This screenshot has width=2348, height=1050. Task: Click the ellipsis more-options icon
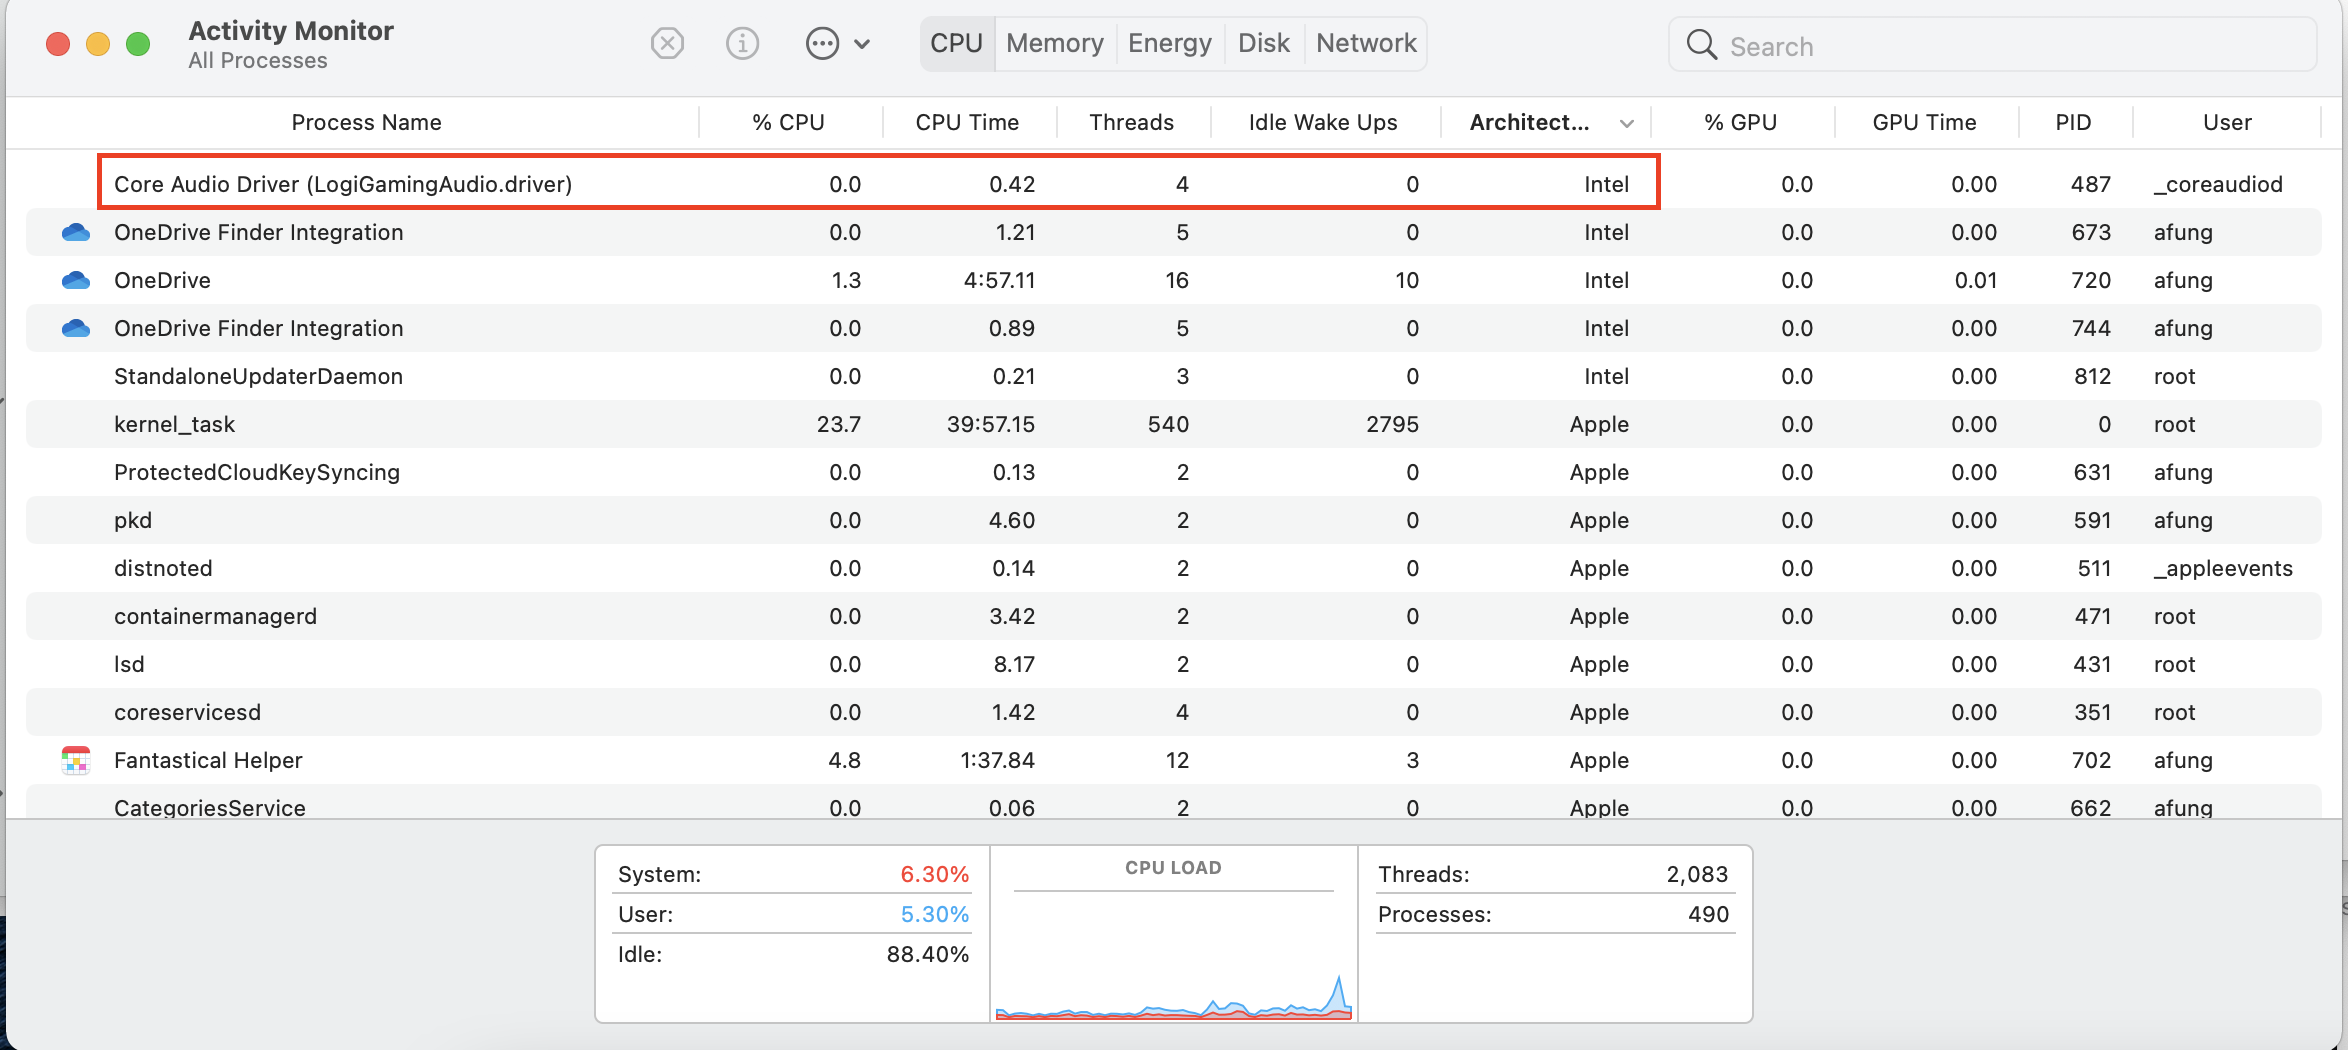[x=822, y=44]
